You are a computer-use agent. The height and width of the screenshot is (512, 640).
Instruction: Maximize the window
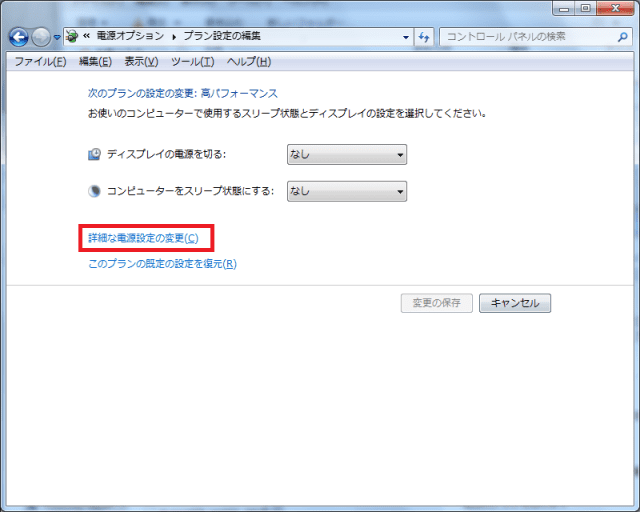pyautogui.click(x=585, y=8)
